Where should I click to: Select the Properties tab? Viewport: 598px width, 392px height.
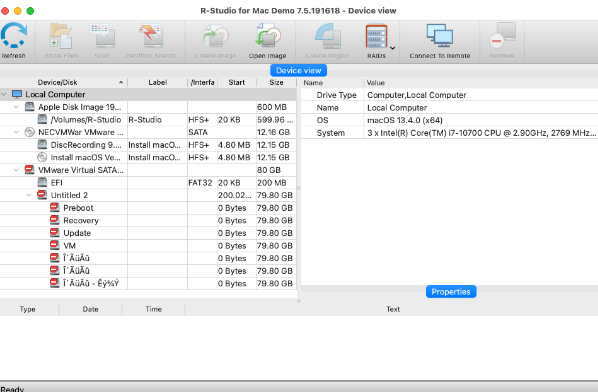tap(451, 292)
